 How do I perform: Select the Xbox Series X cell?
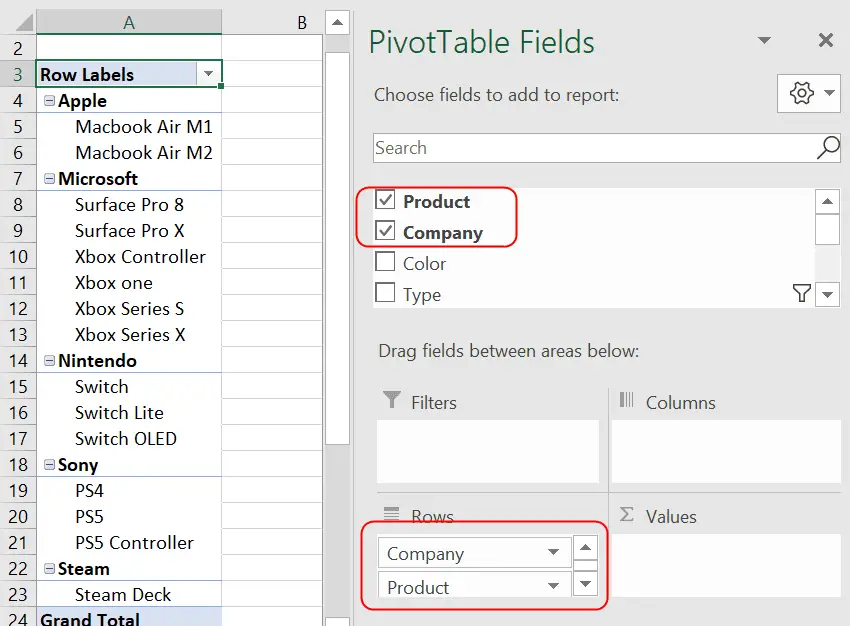(x=129, y=334)
